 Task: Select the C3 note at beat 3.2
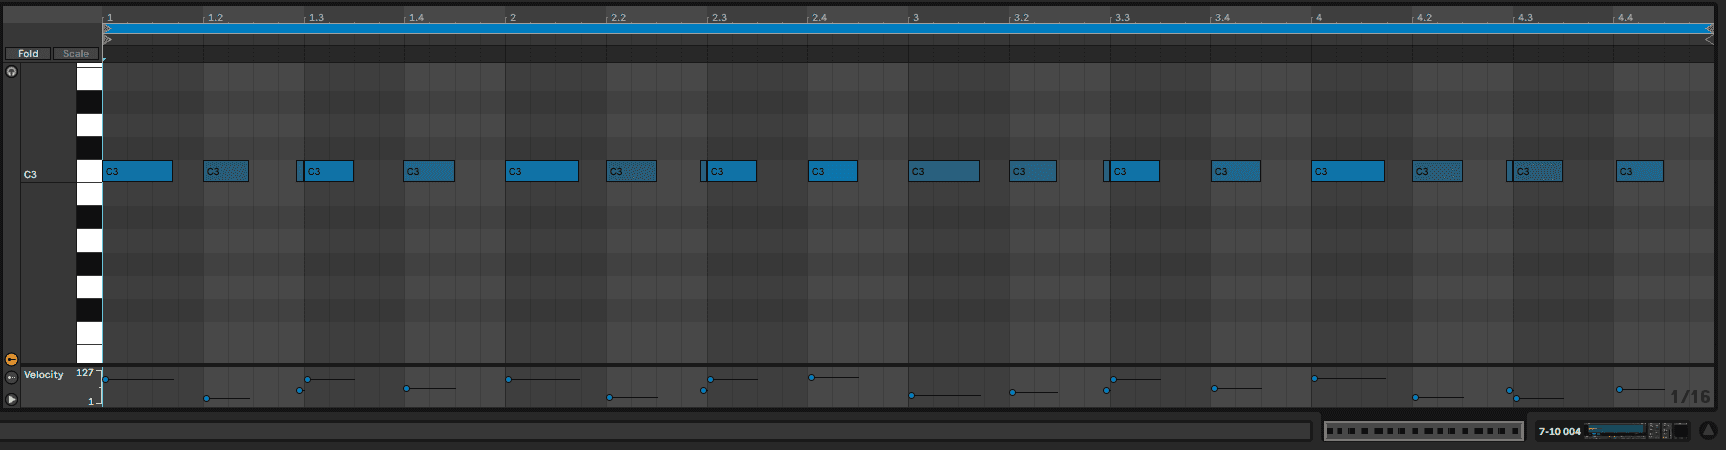(x=1033, y=171)
